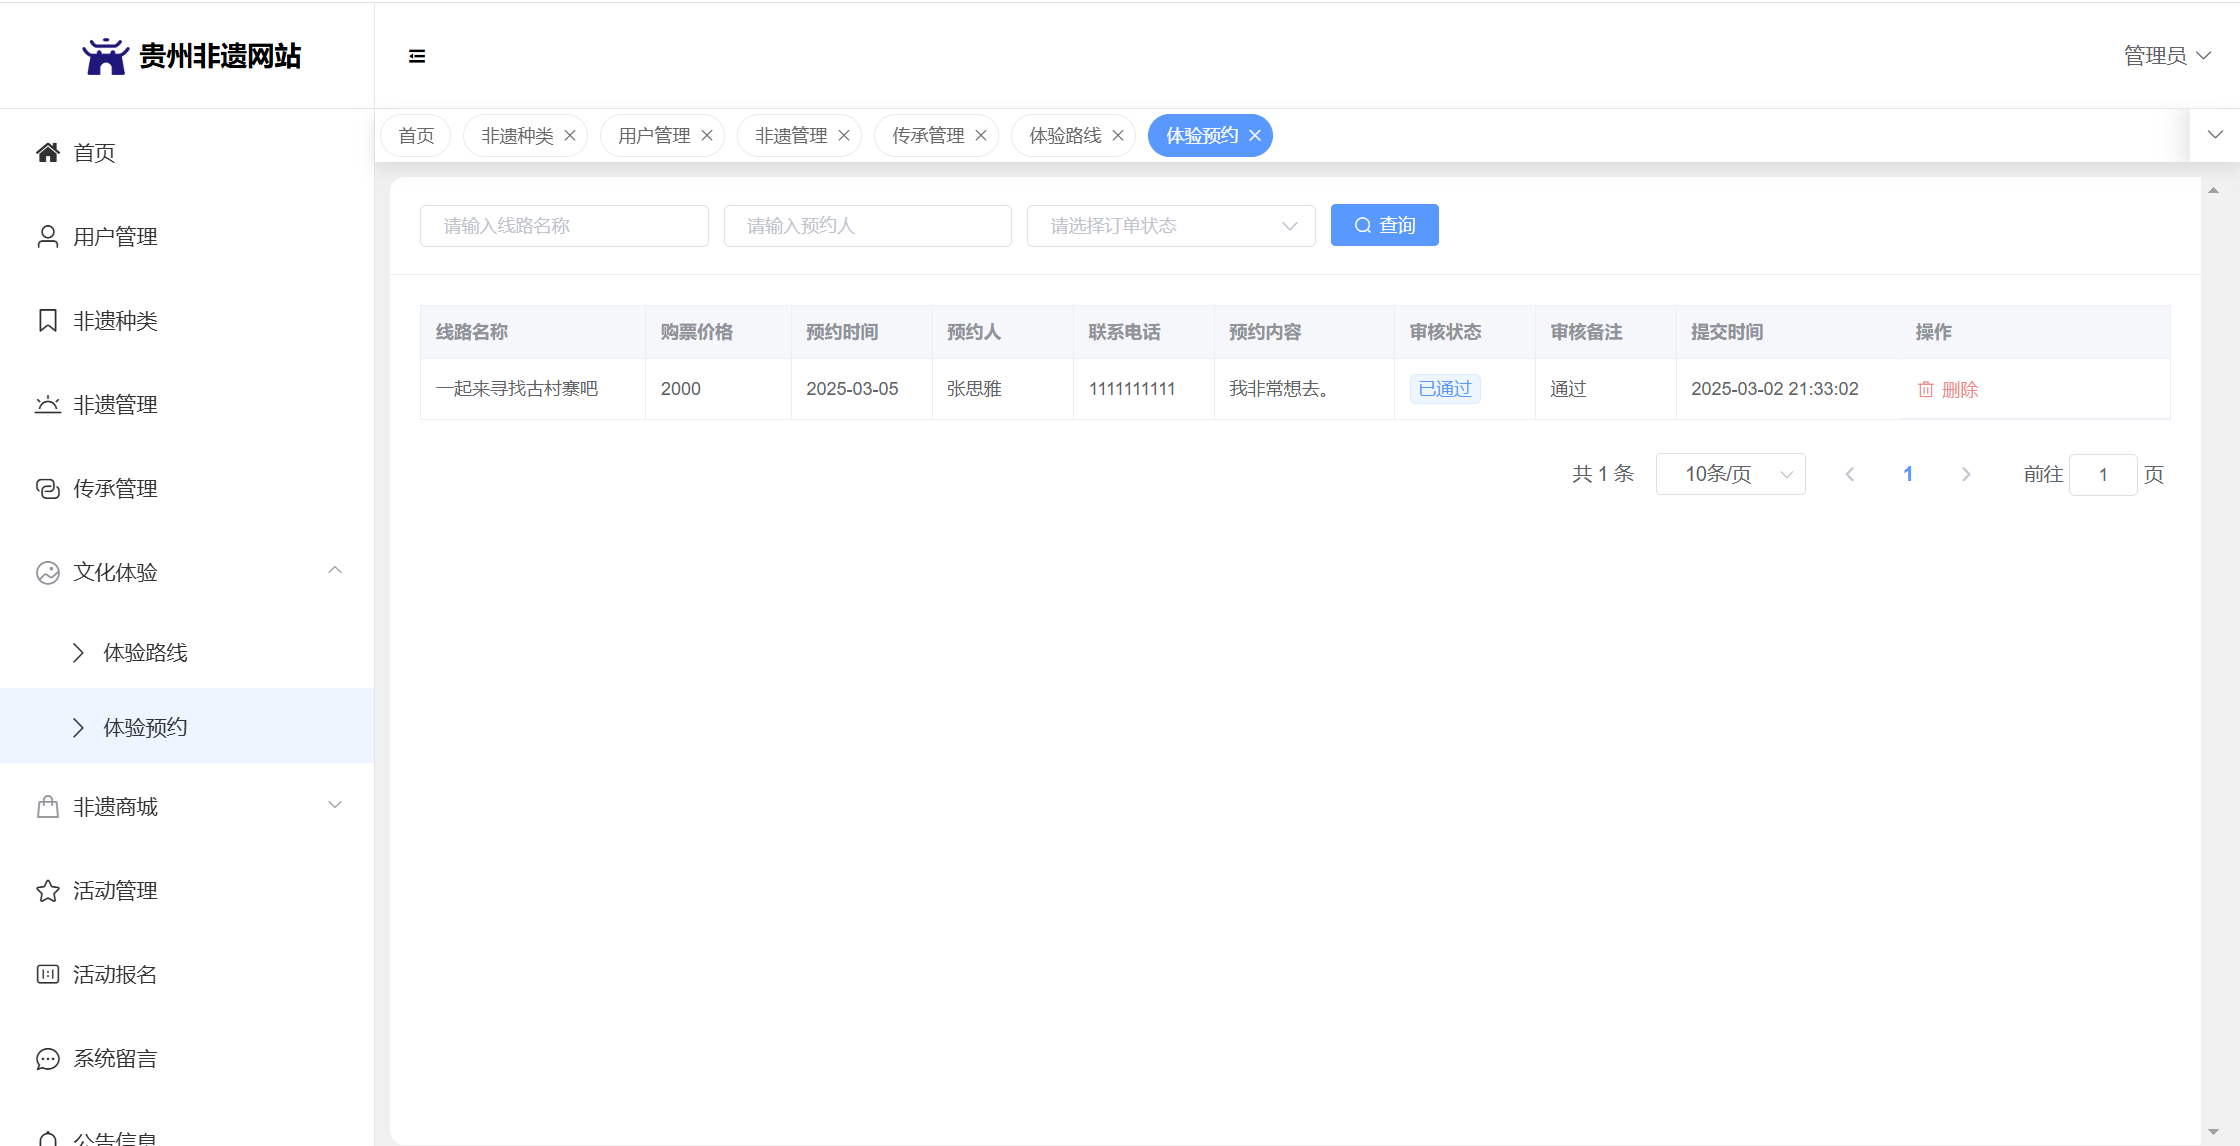Close the 非遗种类 tab
Image resolution: width=2240 pixels, height=1146 pixels.
coord(570,135)
